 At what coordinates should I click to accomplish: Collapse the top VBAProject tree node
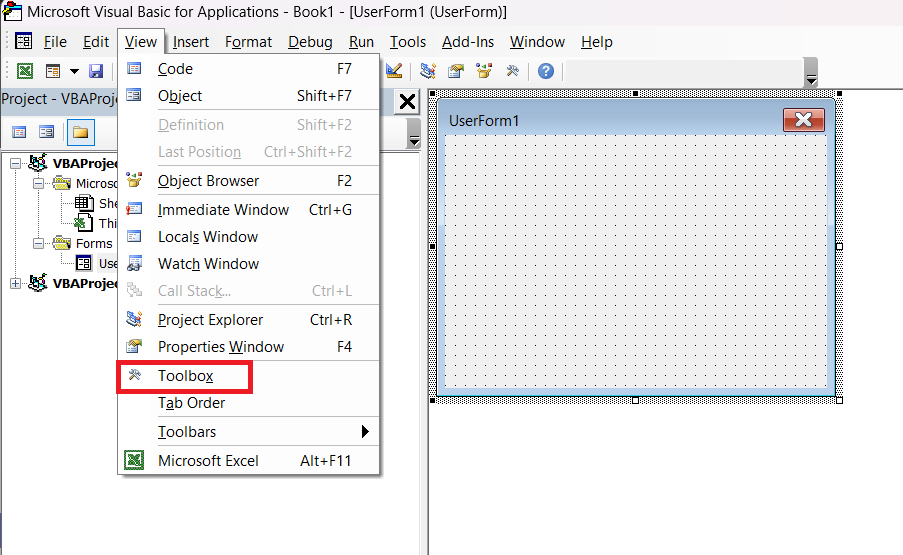[x=16, y=164]
